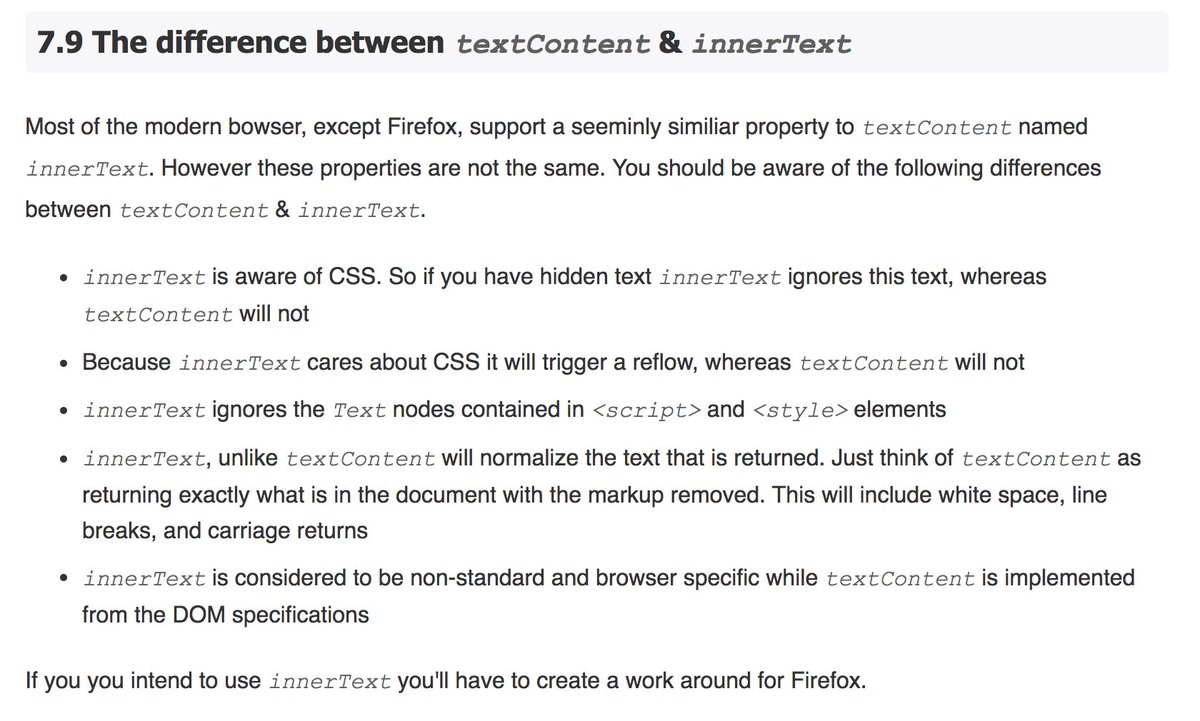Click textContent code in the first paragraph line
This screenshot has width=1200, height=721.
(937, 128)
